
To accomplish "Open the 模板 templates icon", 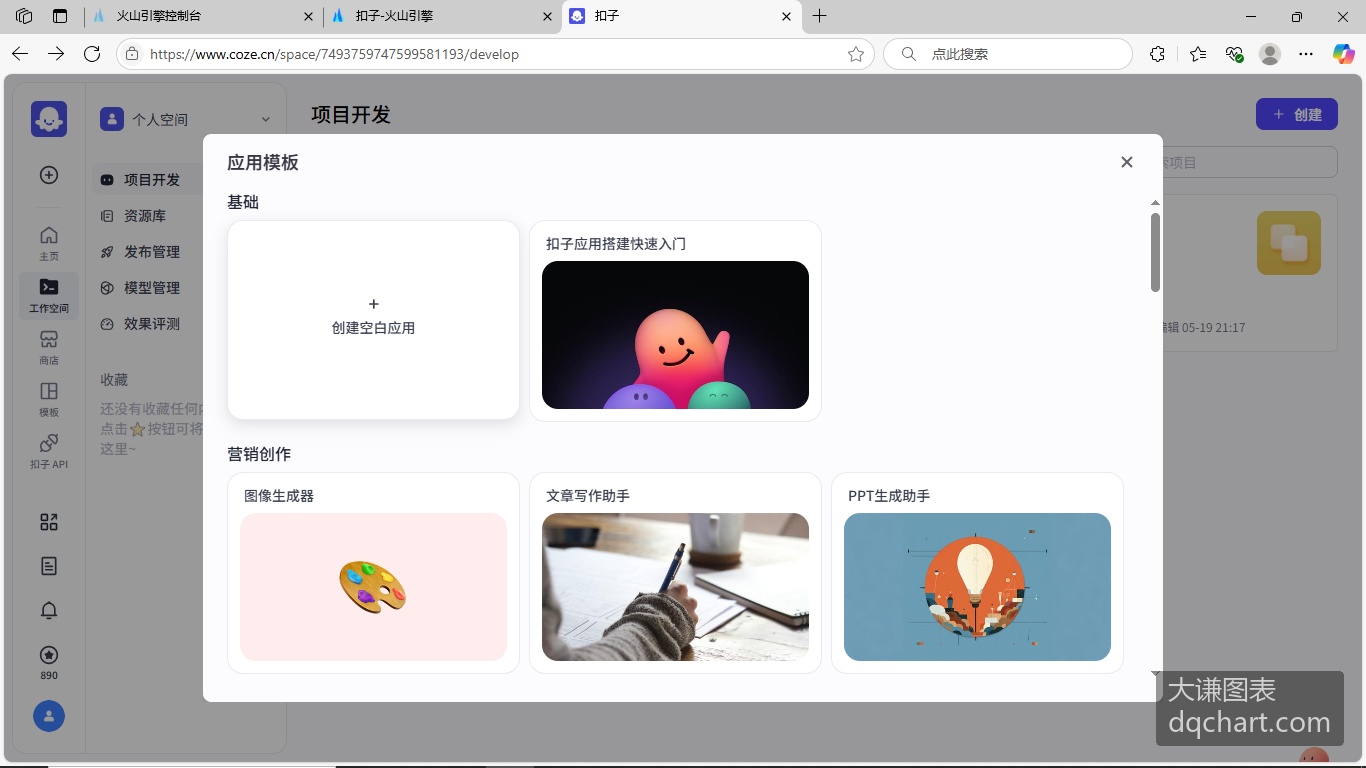I will 49,399.
